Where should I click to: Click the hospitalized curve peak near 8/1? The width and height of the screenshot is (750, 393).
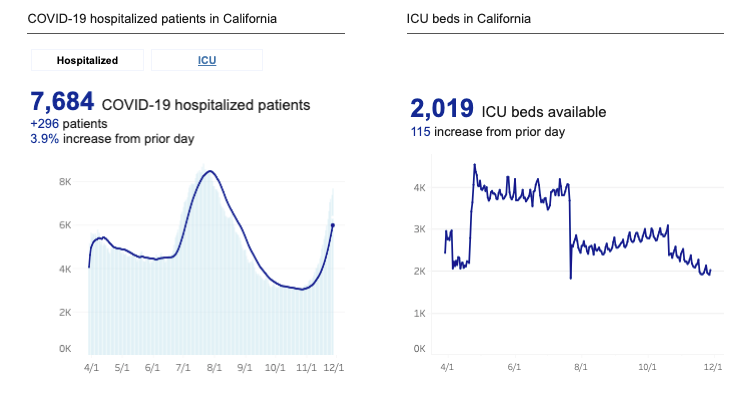(210, 171)
